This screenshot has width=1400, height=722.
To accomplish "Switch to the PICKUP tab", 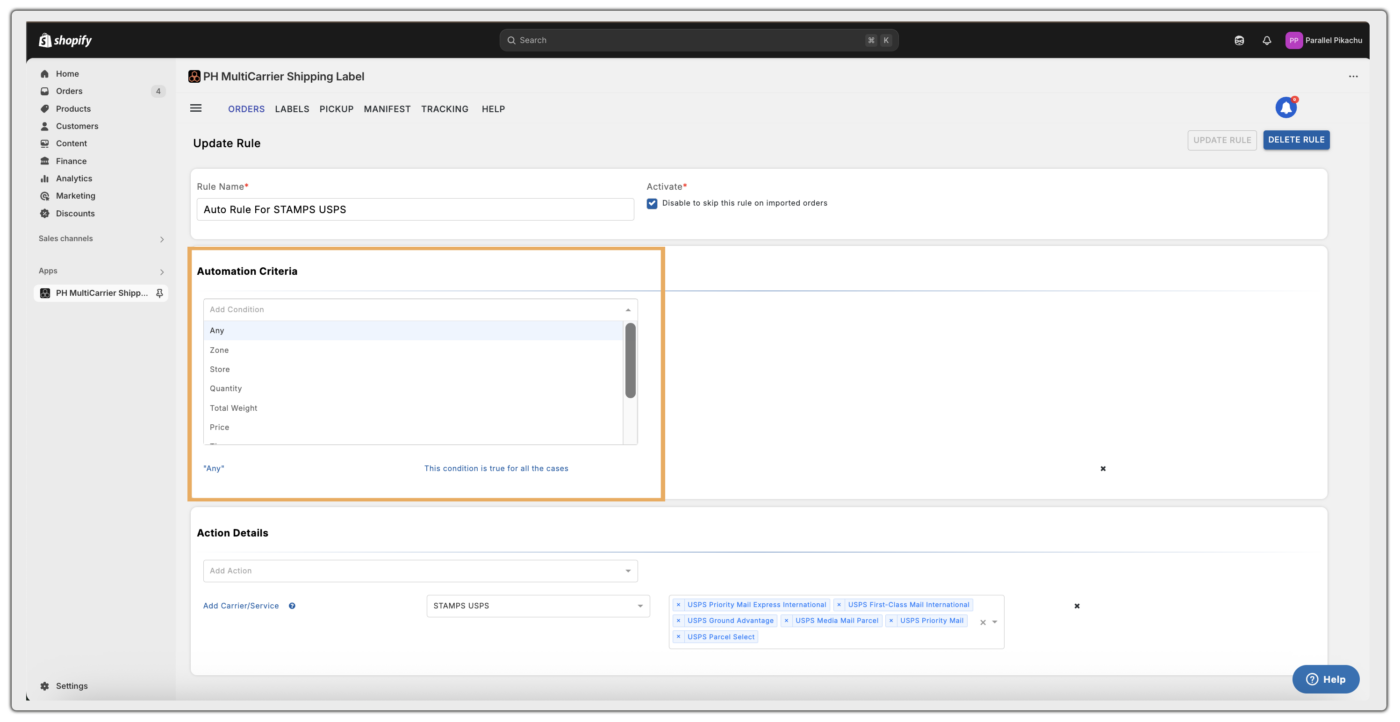I will pyautogui.click(x=337, y=109).
